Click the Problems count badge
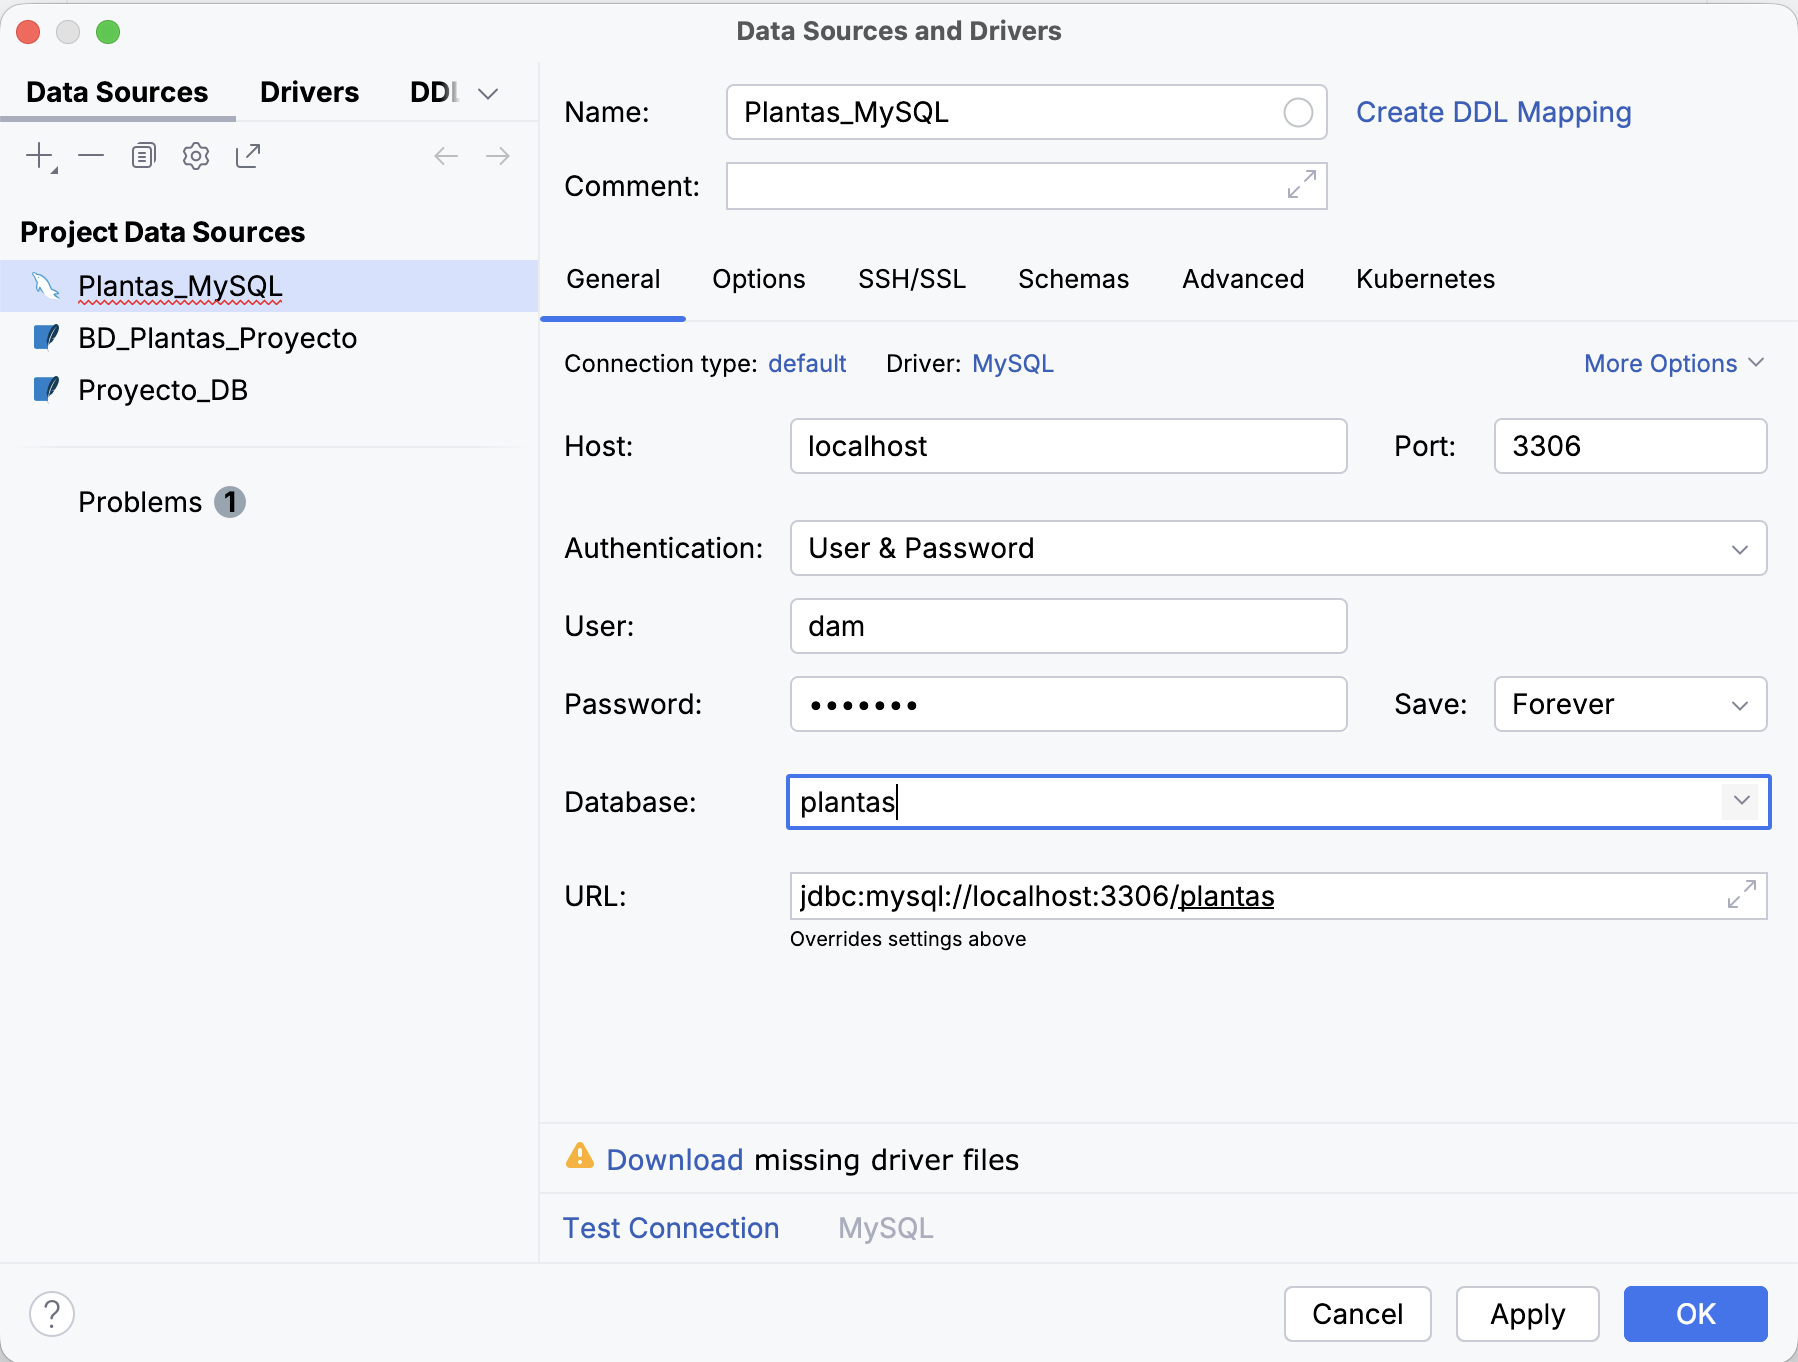Viewport: 1798px width, 1362px height. [230, 502]
